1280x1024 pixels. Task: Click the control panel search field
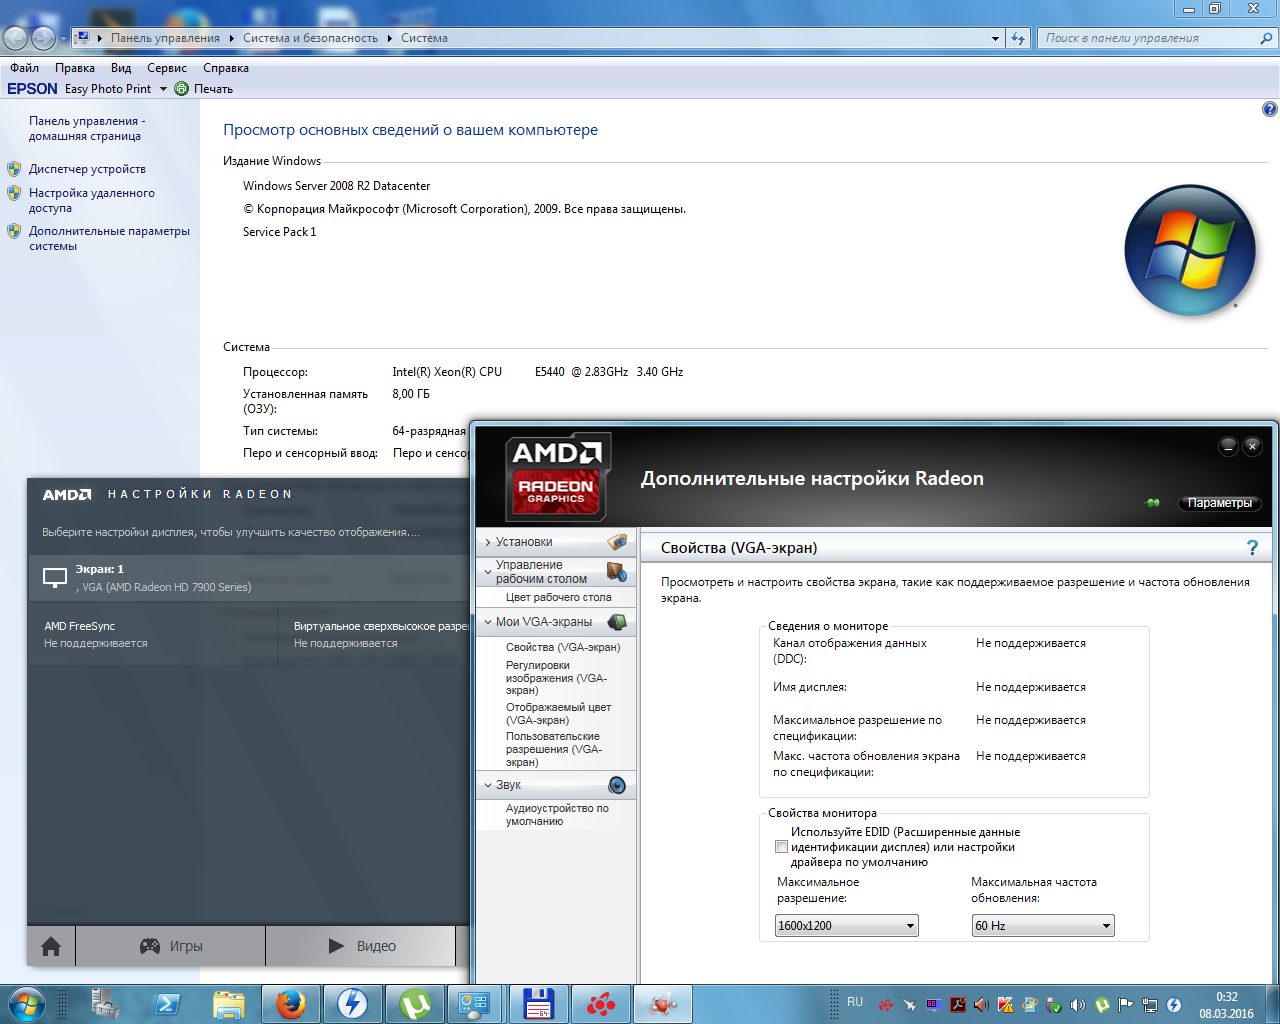tap(1148, 38)
